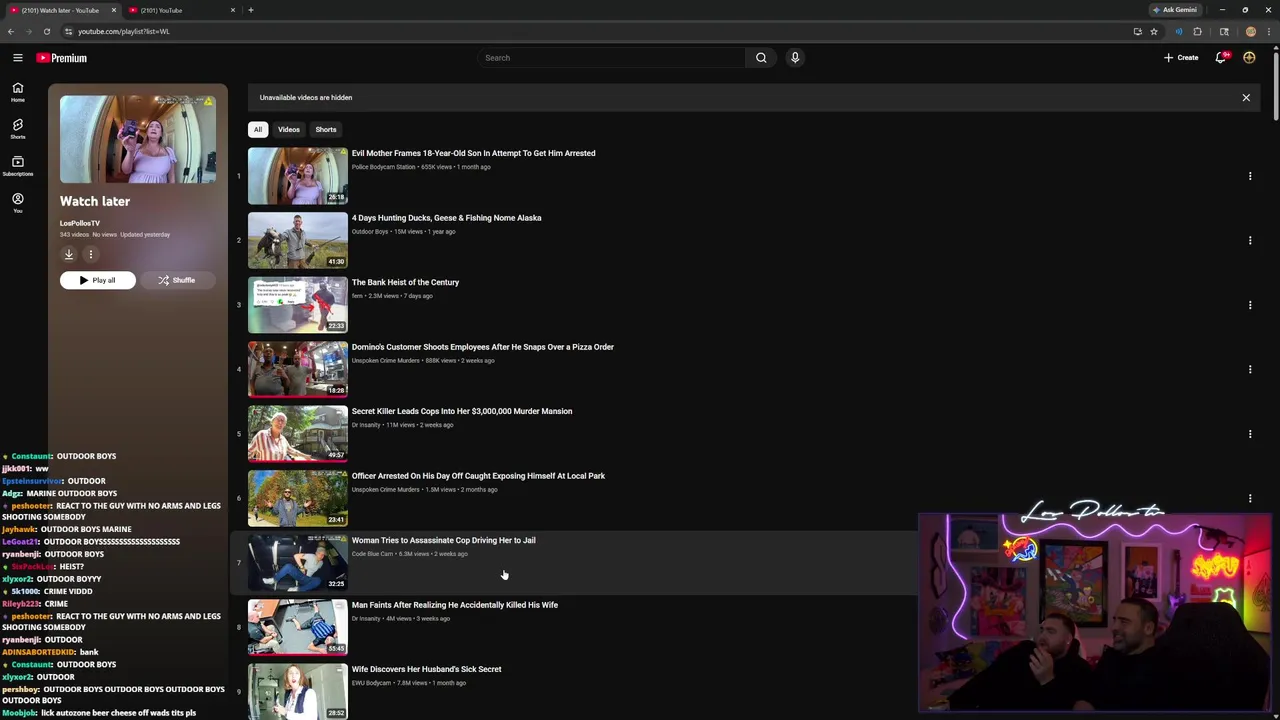Image resolution: width=1280 pixels, height=720 pixels.
Task: Open Woman Tries to Assassinate Cop title
Action: click(443, 540)
